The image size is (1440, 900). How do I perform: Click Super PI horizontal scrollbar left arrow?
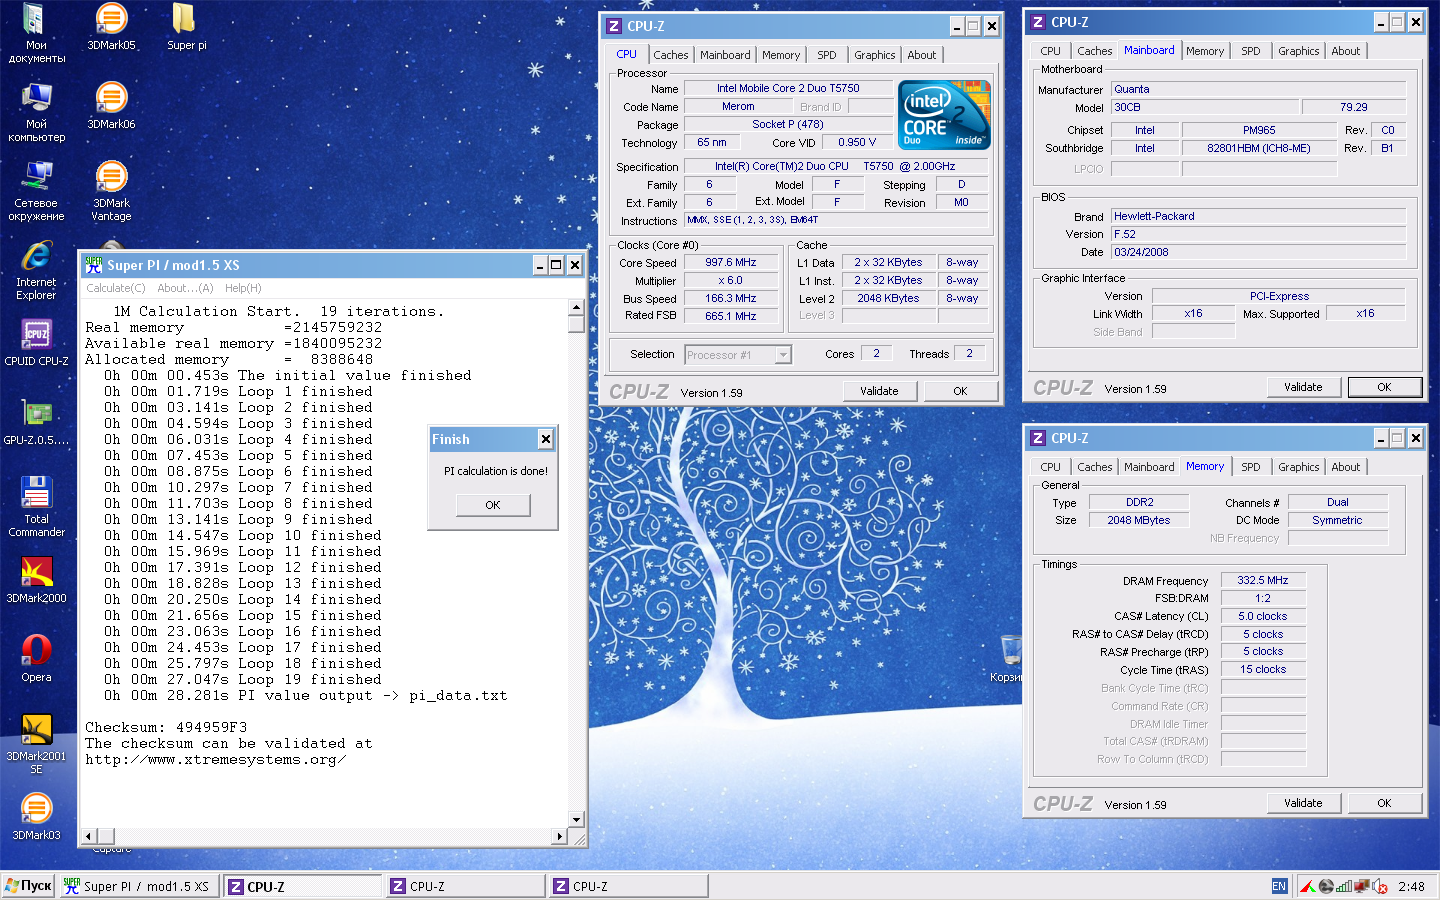(89, 836)
